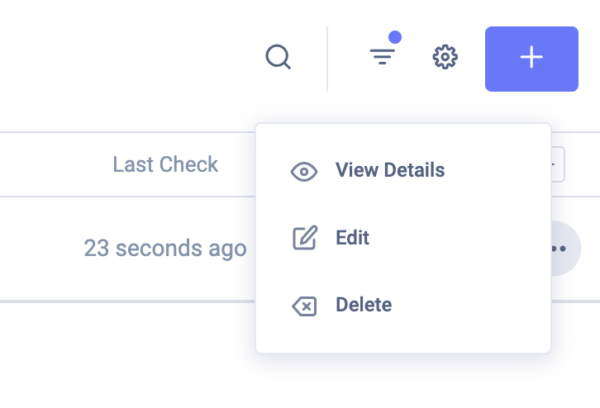The height and width of the screenshot is (408, 600).
Task: Open the settings gear icon
Action: [x=444, y=57]
